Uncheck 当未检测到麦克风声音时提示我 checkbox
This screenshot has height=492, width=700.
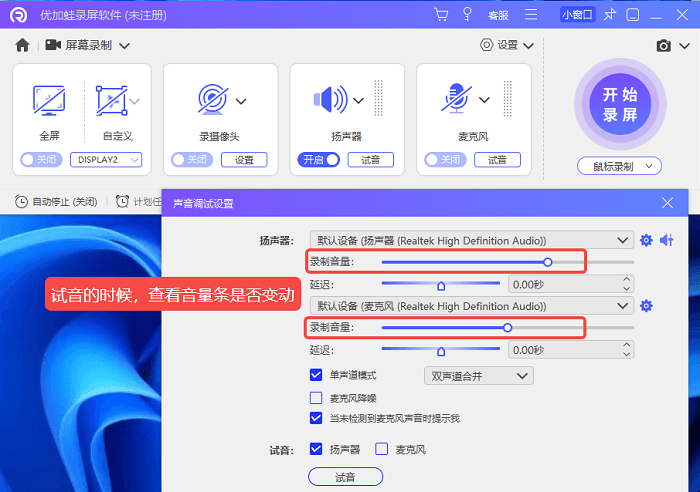(x=316, y=418)
